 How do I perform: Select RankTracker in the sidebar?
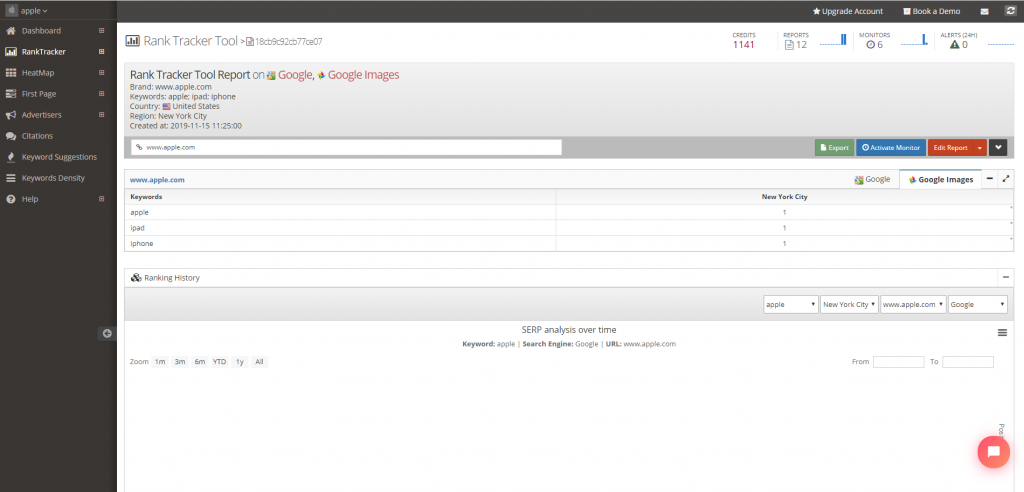[43, 52]
